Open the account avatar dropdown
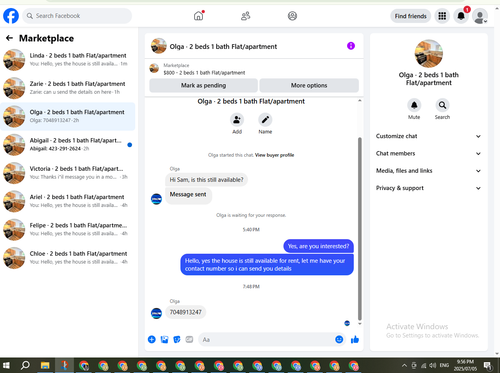 (x=480, y=16)
